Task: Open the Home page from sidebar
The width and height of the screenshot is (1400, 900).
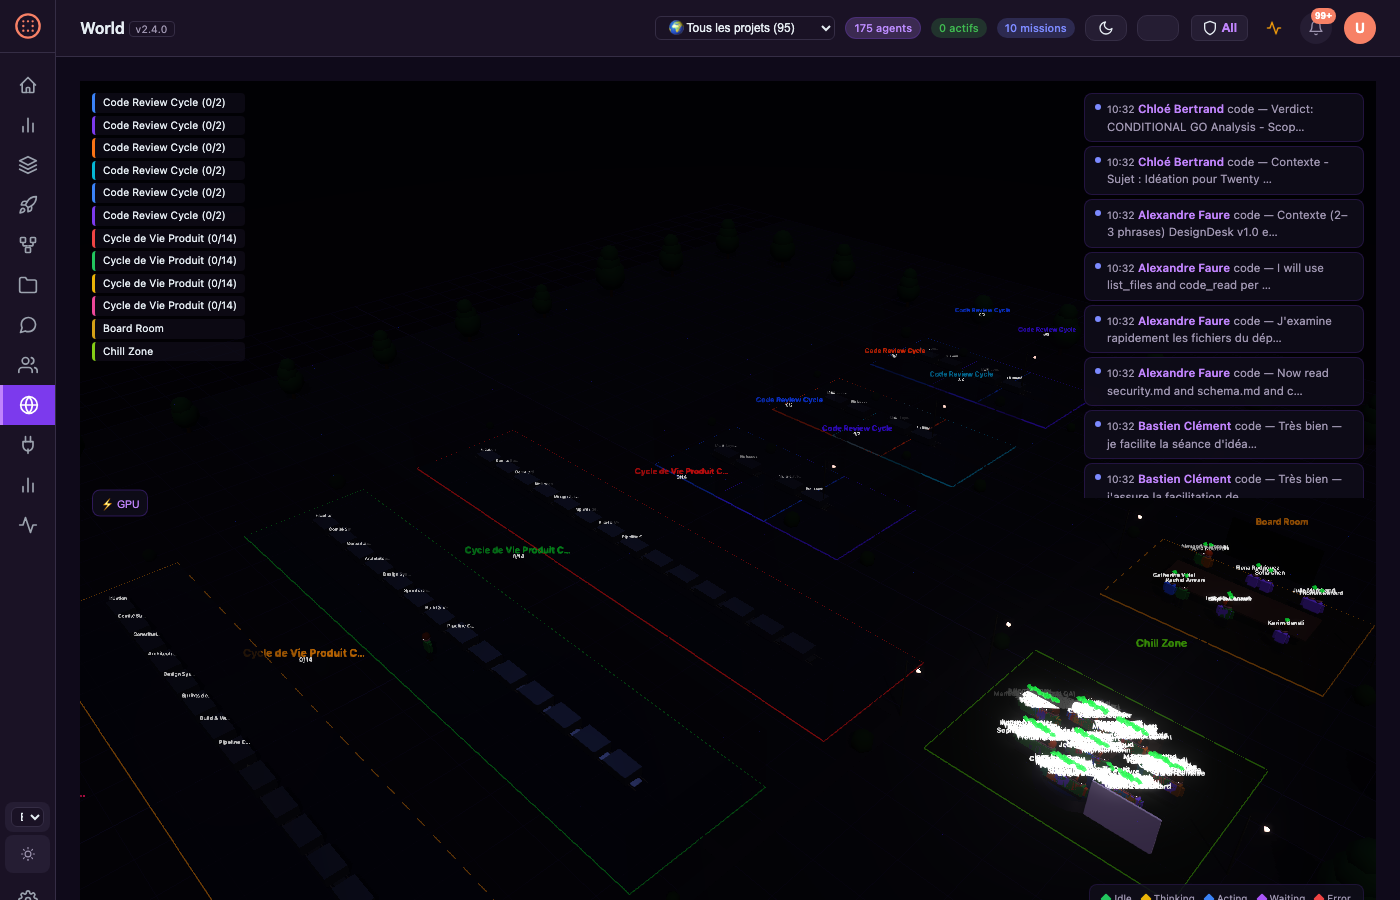Action: click(28, 85)
